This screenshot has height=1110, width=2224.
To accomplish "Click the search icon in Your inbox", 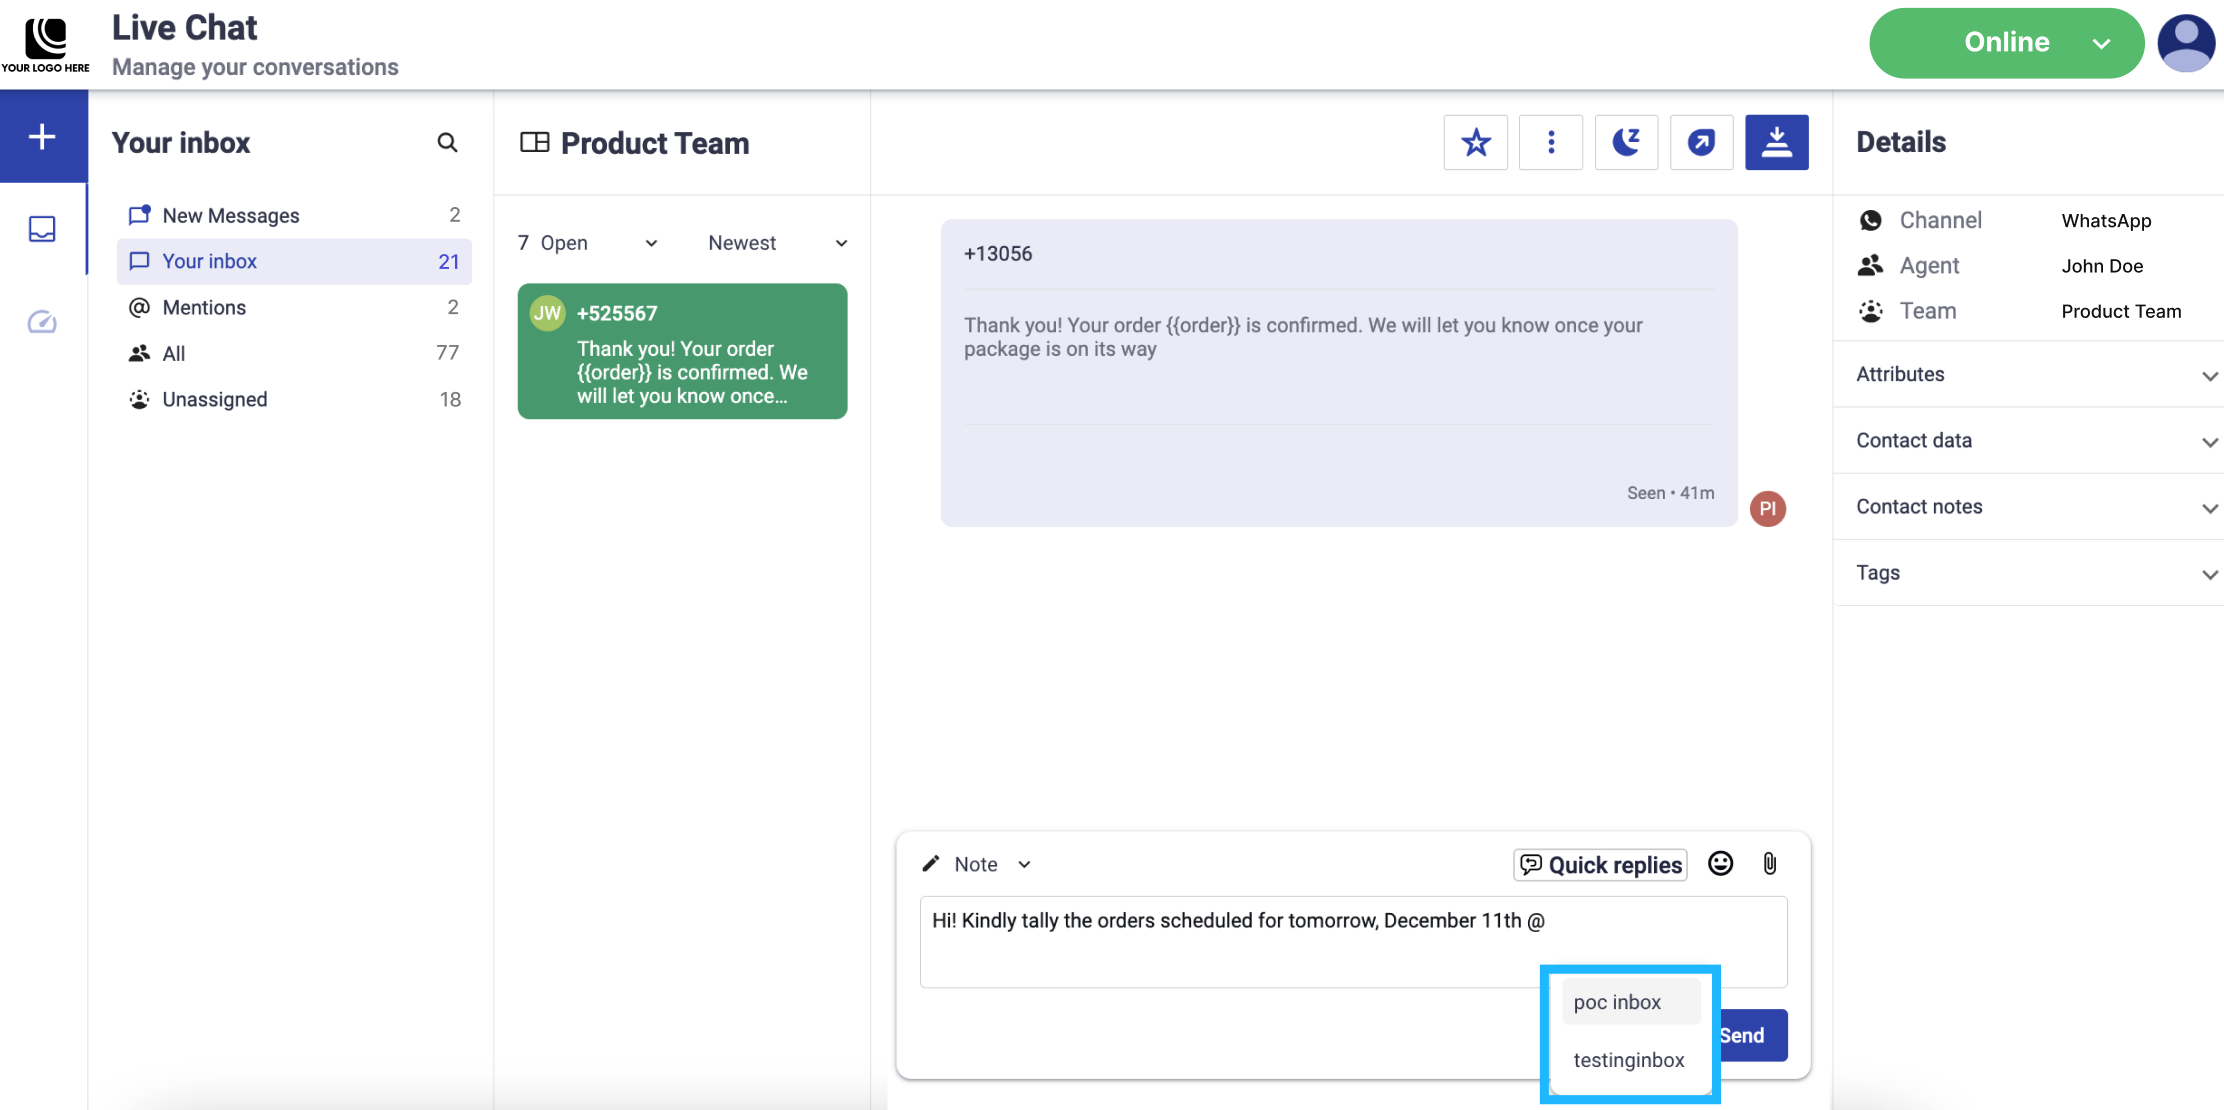I will 447,143.
